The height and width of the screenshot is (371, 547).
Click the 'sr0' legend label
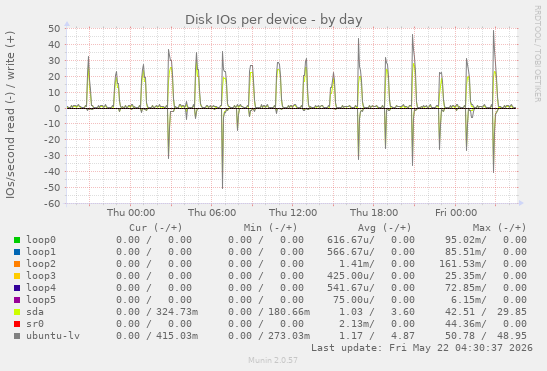tap(35, 324)
